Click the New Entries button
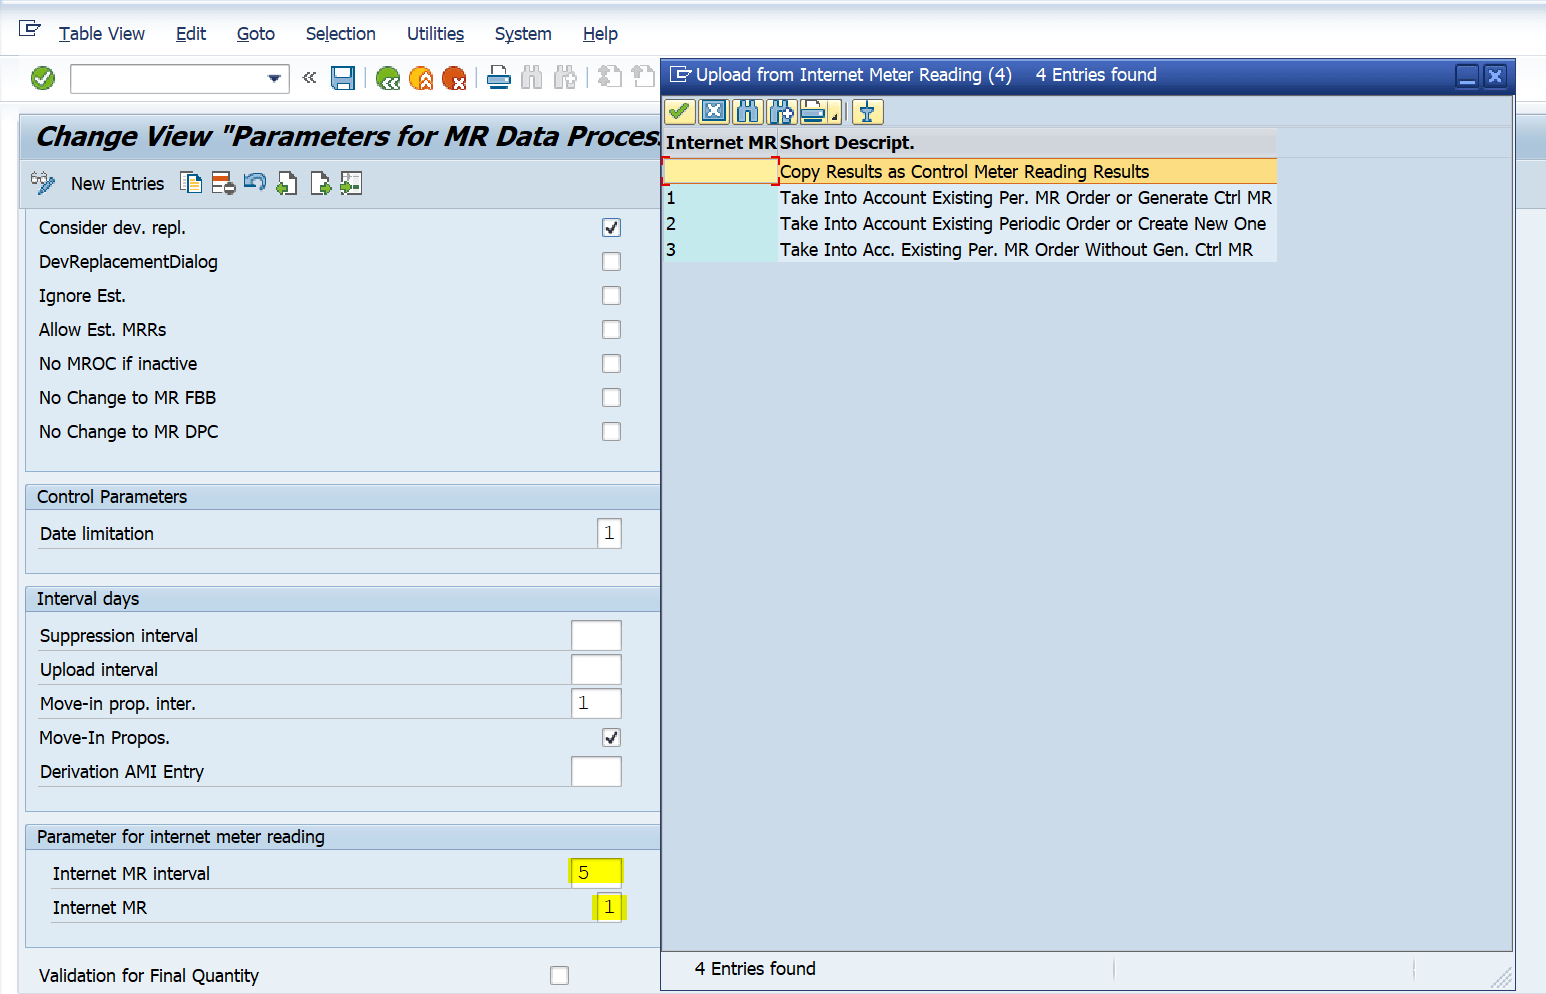Screen dimensions: 1546x994 [x=117, y=184]
